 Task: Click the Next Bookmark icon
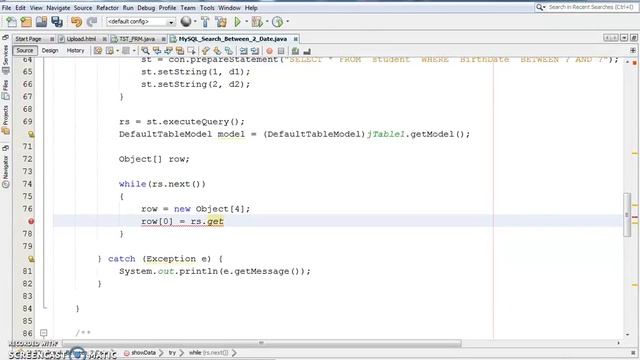pos(217,51)
